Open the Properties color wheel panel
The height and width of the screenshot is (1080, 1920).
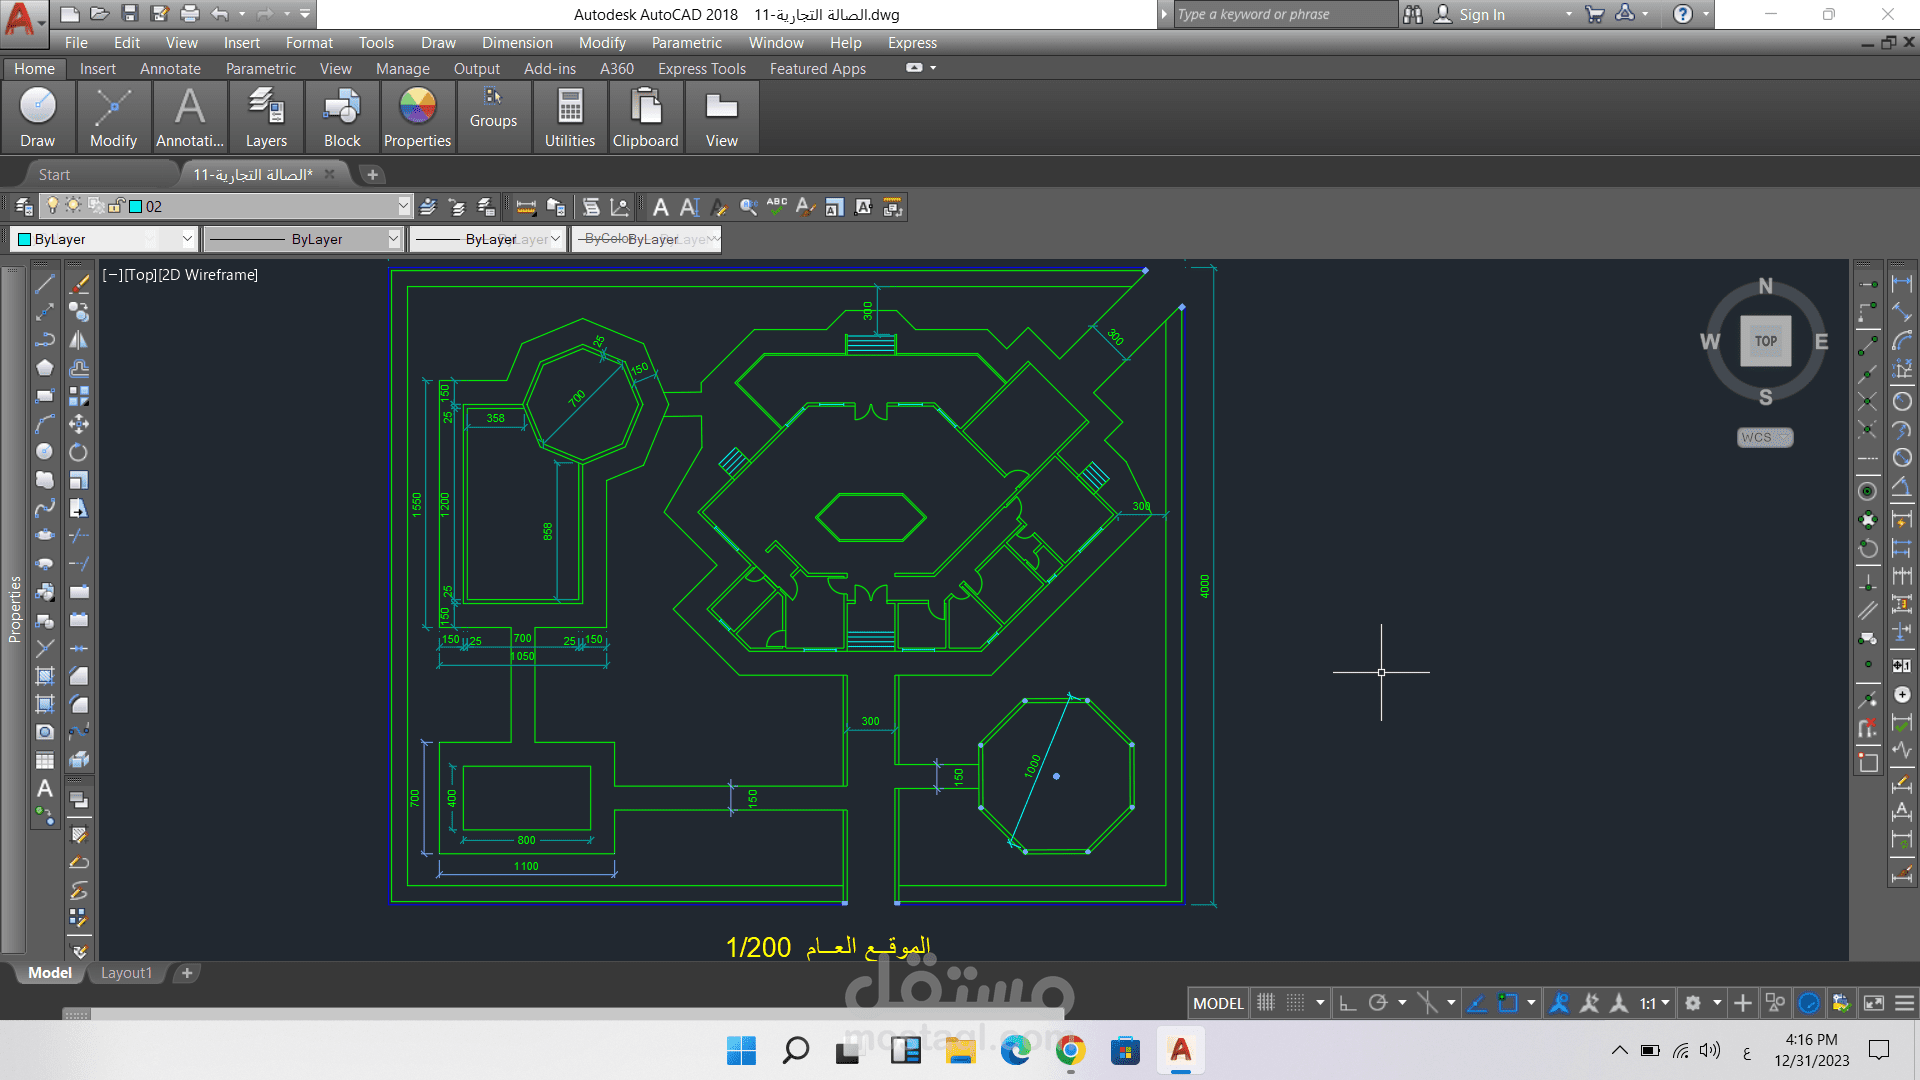point(417,117)
